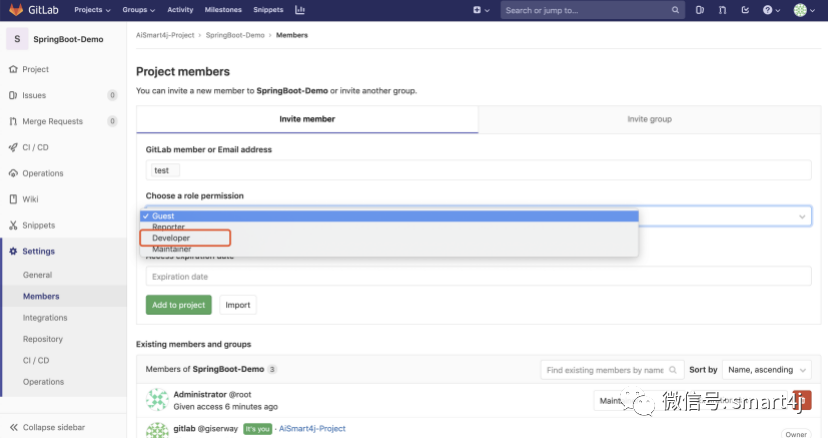The width and height of the screenshot is (830, 440).
Task: Open Integrations settings sub-item
Action: coord(45,318)
